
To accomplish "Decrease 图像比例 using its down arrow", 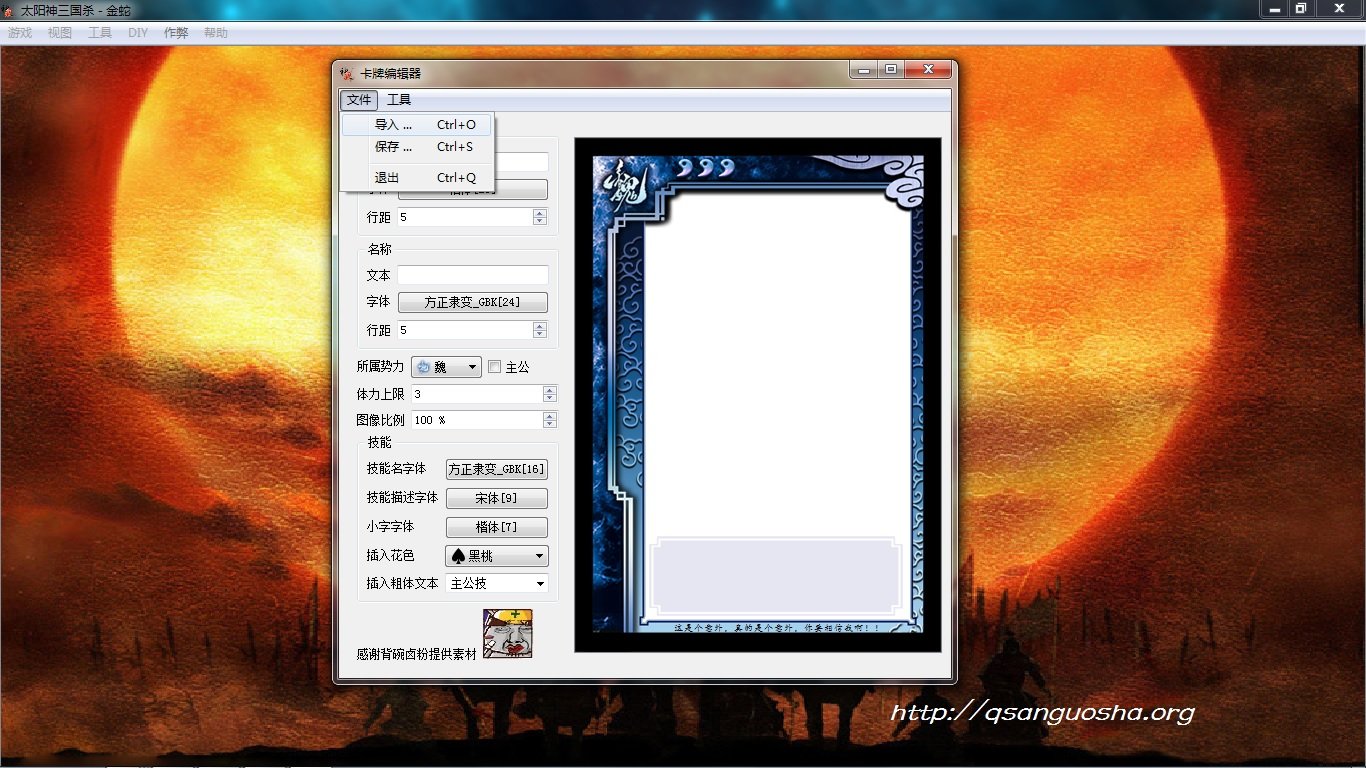I will (549, 424).
